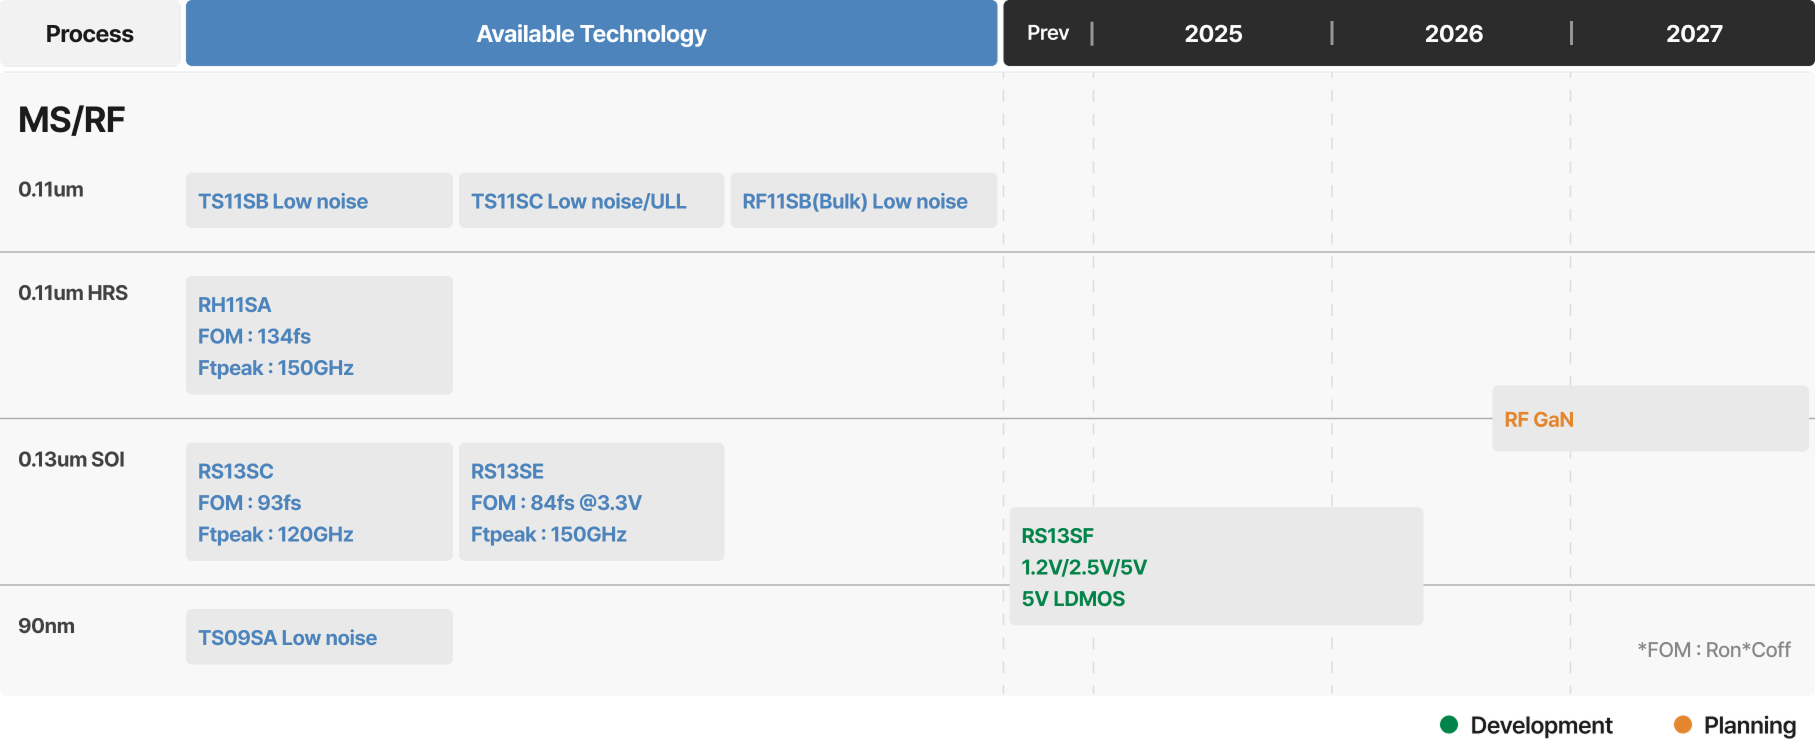Click RF11SB(Bulk) Low noise technology
Screen dimensions: 1815x755
tap(863, 201)
